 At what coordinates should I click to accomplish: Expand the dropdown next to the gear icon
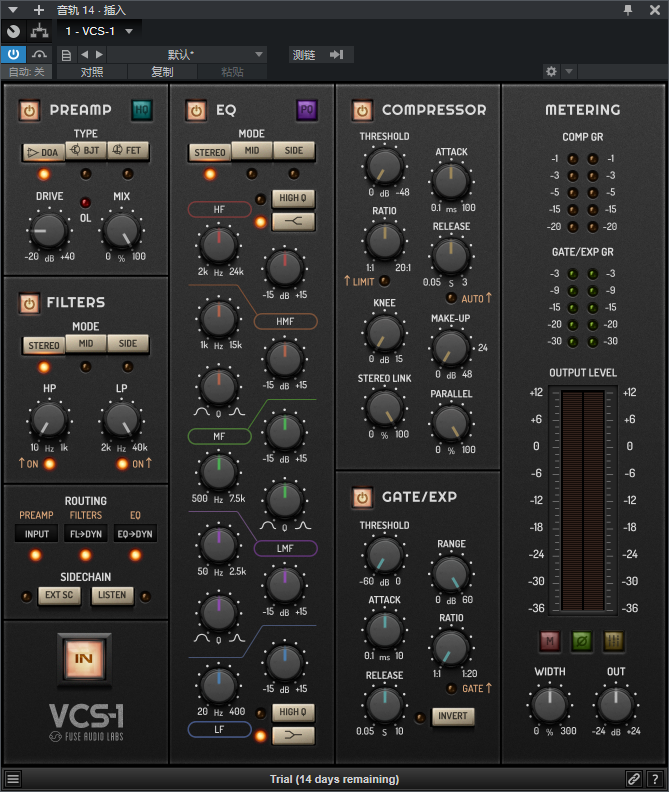pos(569,72)
